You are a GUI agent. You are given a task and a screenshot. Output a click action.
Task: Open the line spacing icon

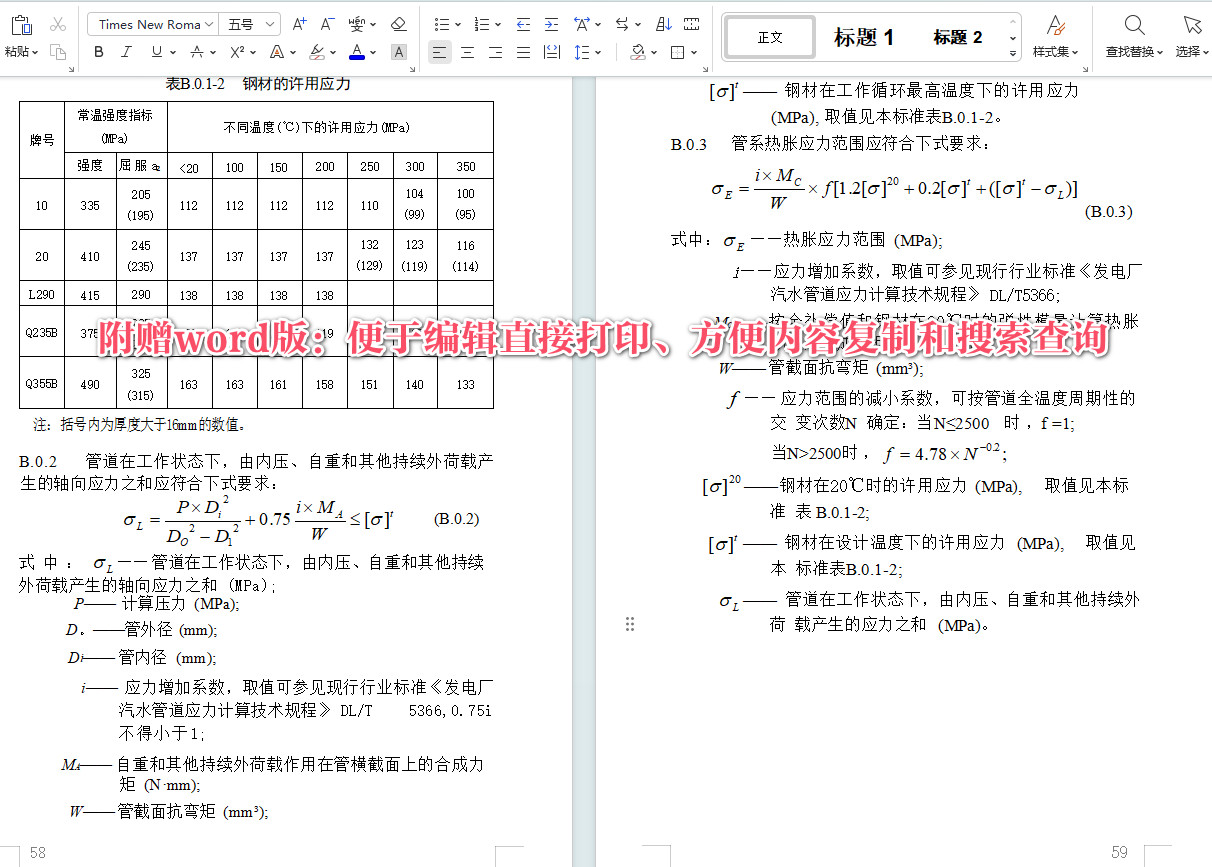coord(583,52)
